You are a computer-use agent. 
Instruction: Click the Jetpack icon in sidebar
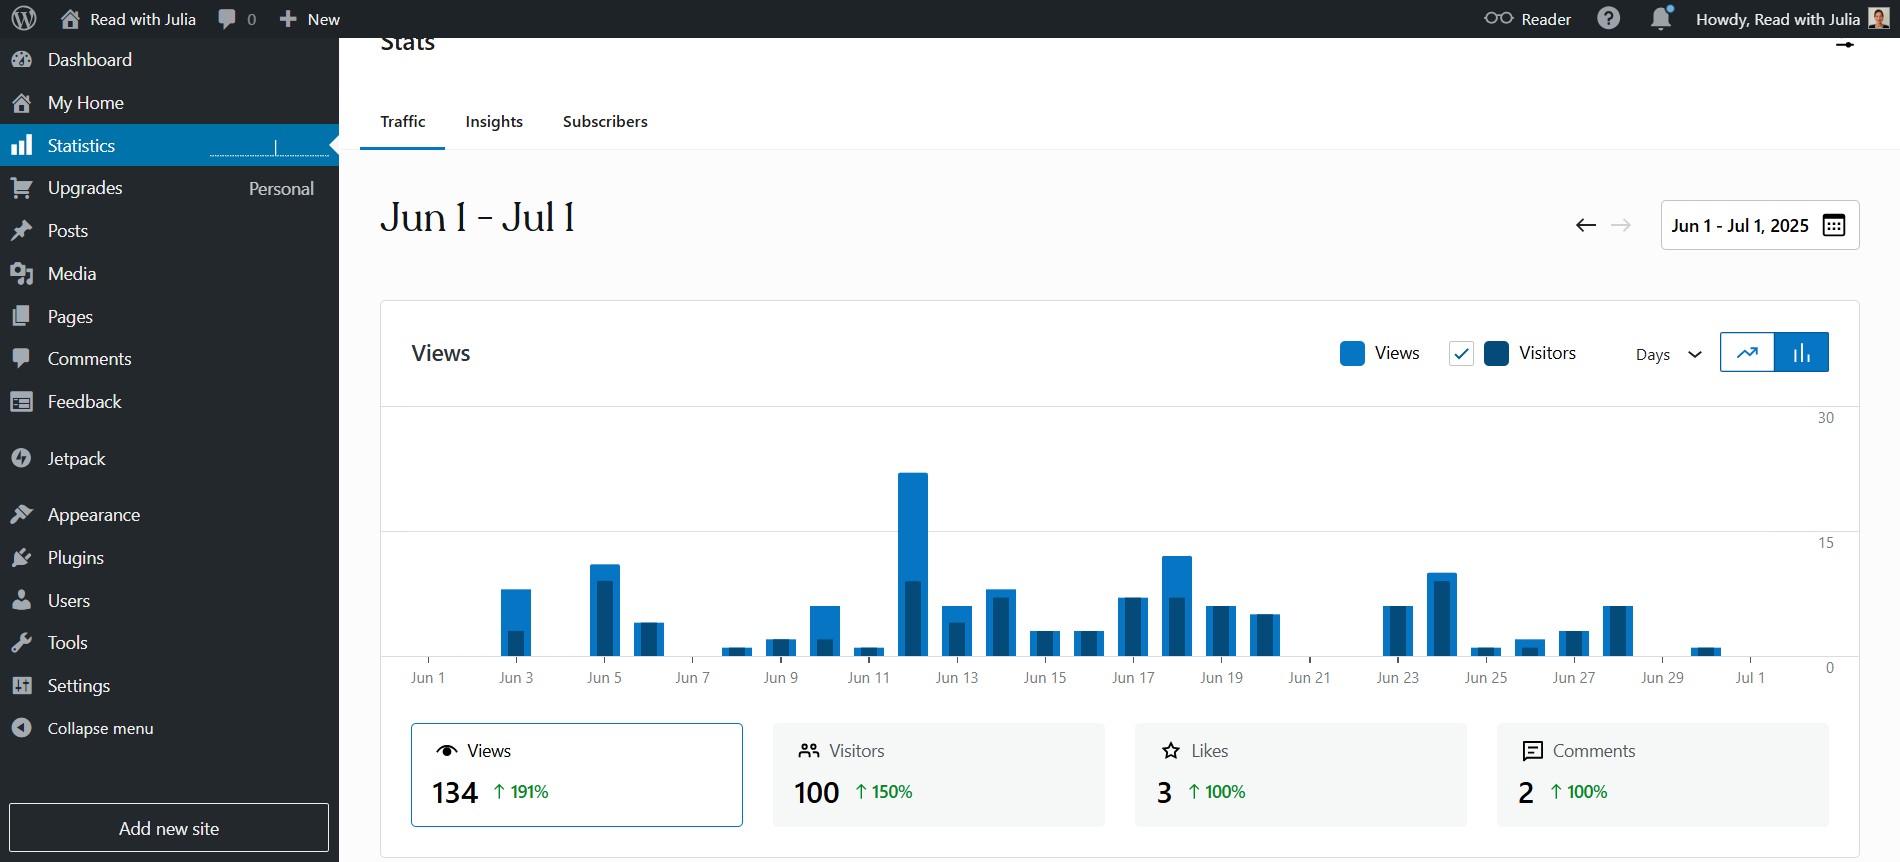[22, 458]
